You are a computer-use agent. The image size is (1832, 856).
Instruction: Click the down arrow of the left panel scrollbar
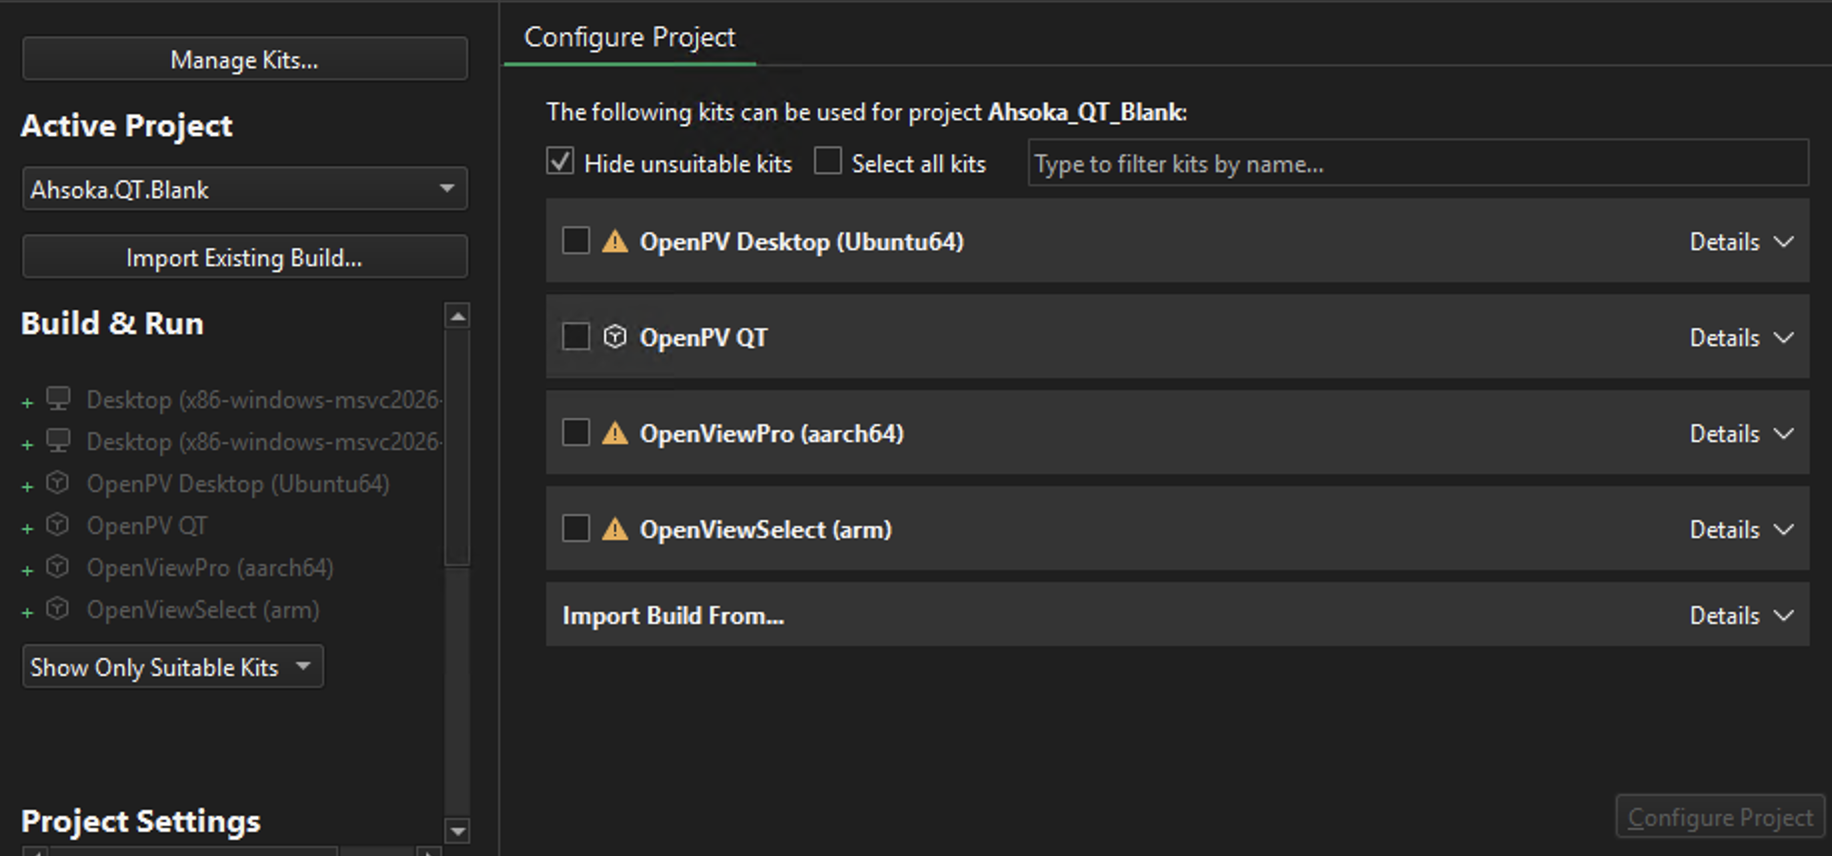click(458, 830)
